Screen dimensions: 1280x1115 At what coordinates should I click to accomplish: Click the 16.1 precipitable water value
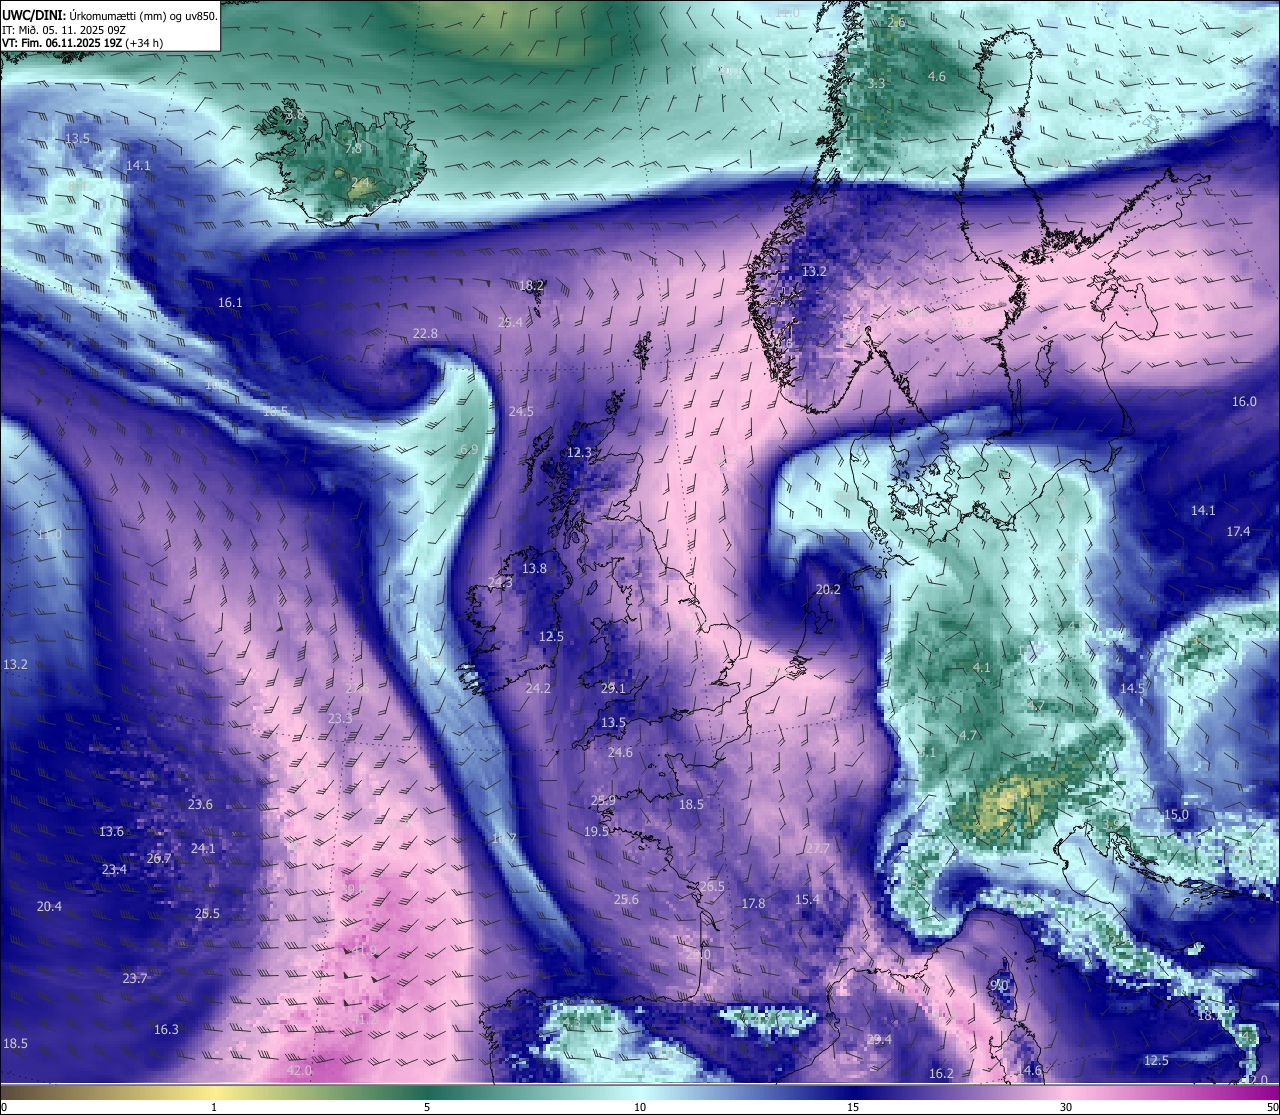[x=231, y=302]
